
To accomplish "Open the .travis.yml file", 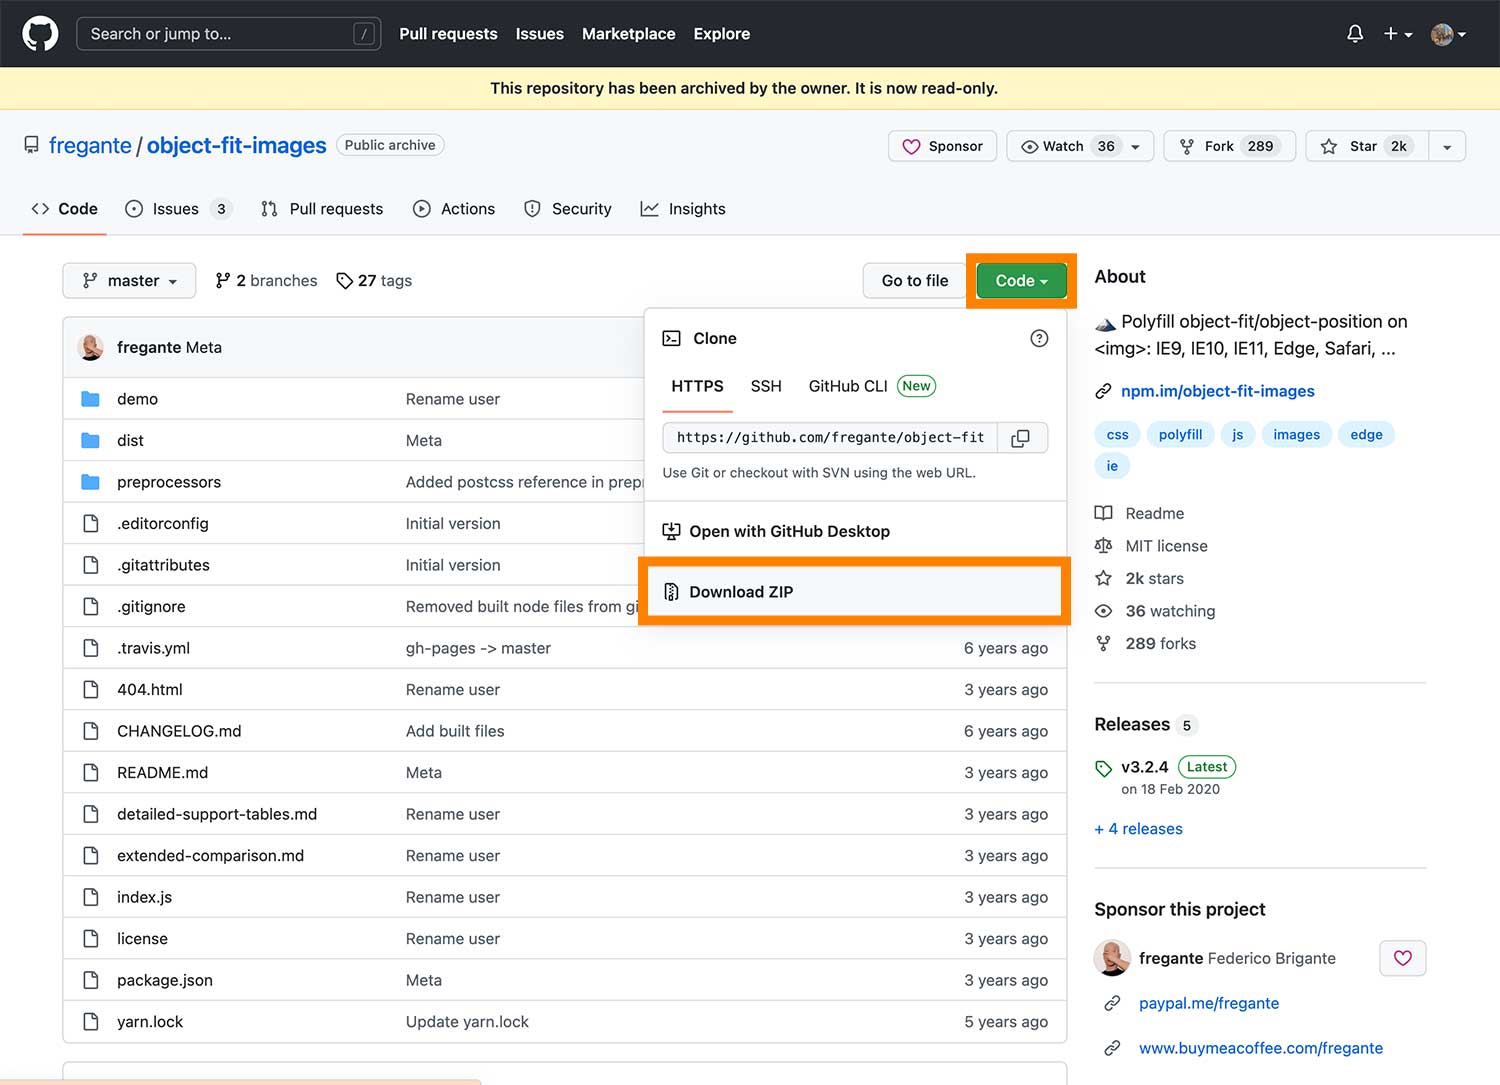I will tap(153, 648).
